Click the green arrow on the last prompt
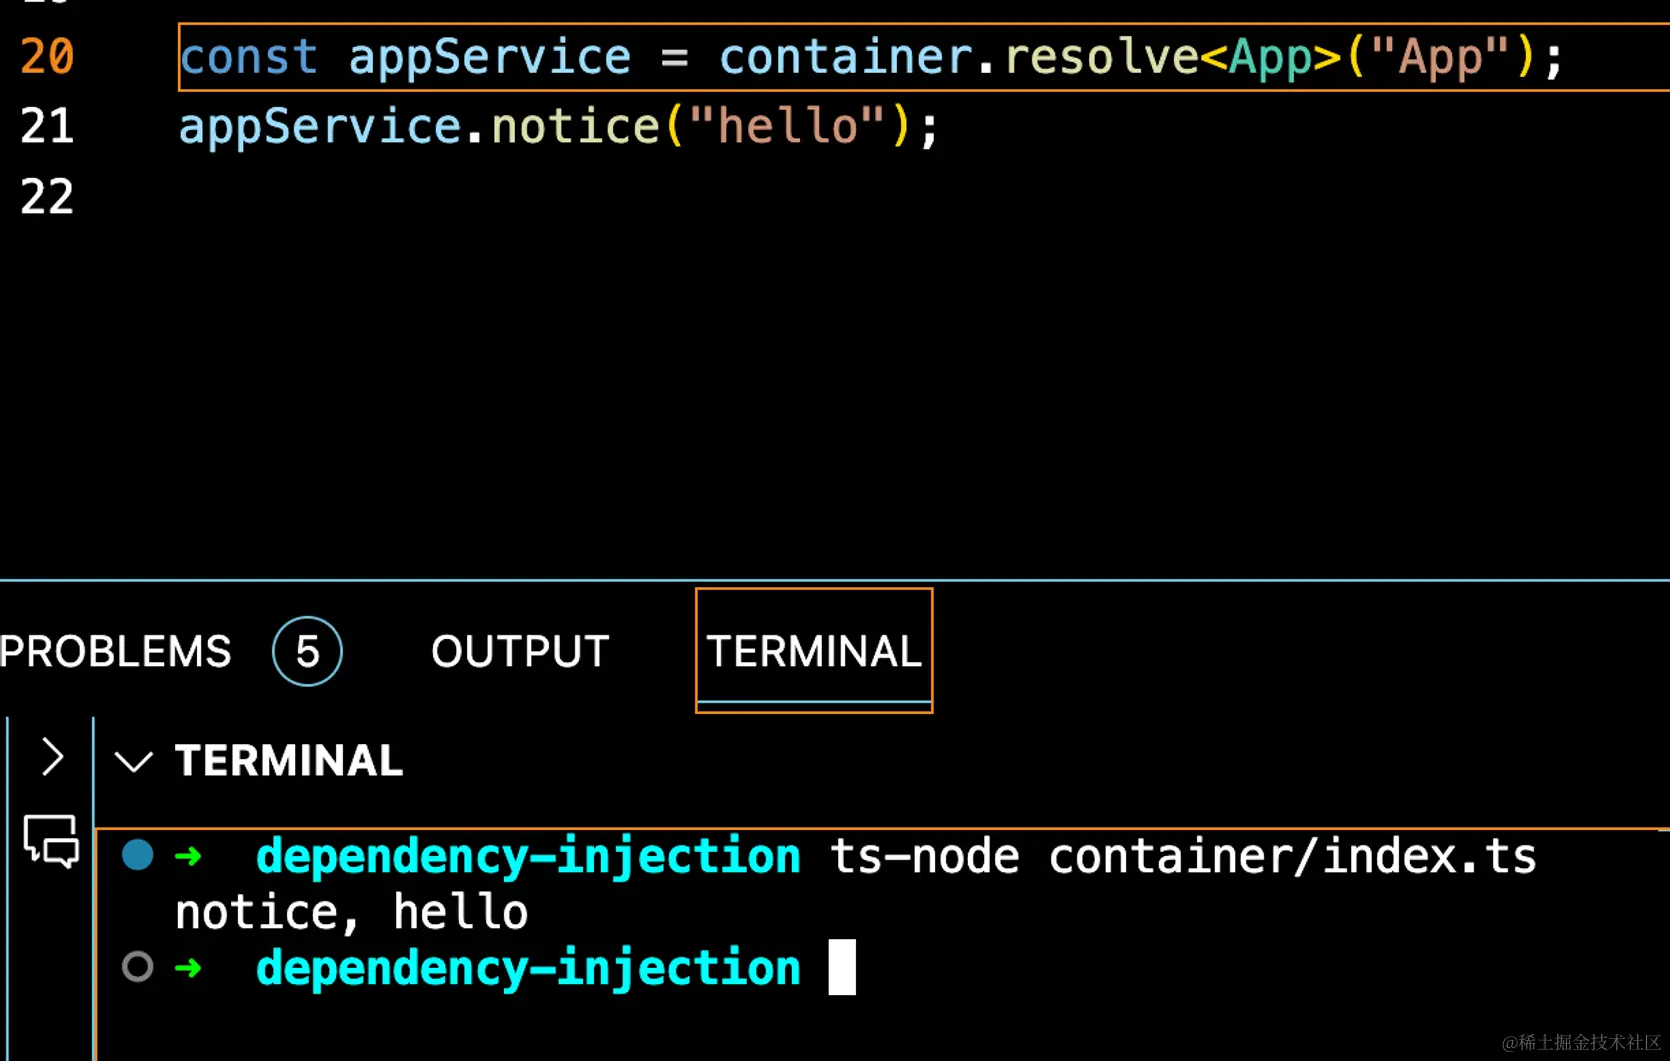 (x=189, y=968)
